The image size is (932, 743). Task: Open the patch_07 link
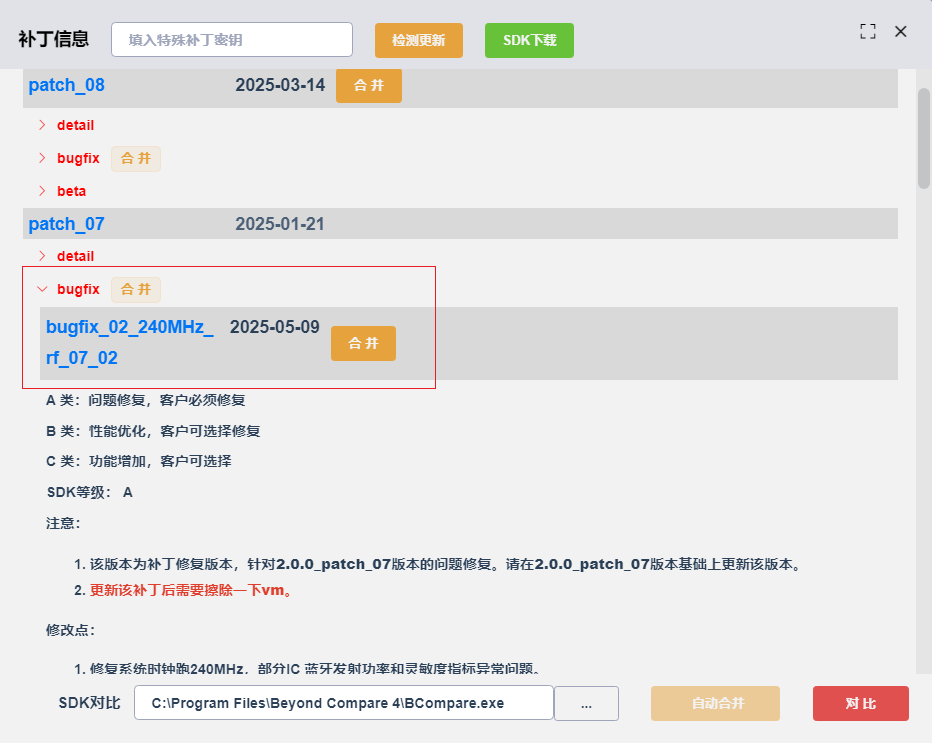[67, 224]
